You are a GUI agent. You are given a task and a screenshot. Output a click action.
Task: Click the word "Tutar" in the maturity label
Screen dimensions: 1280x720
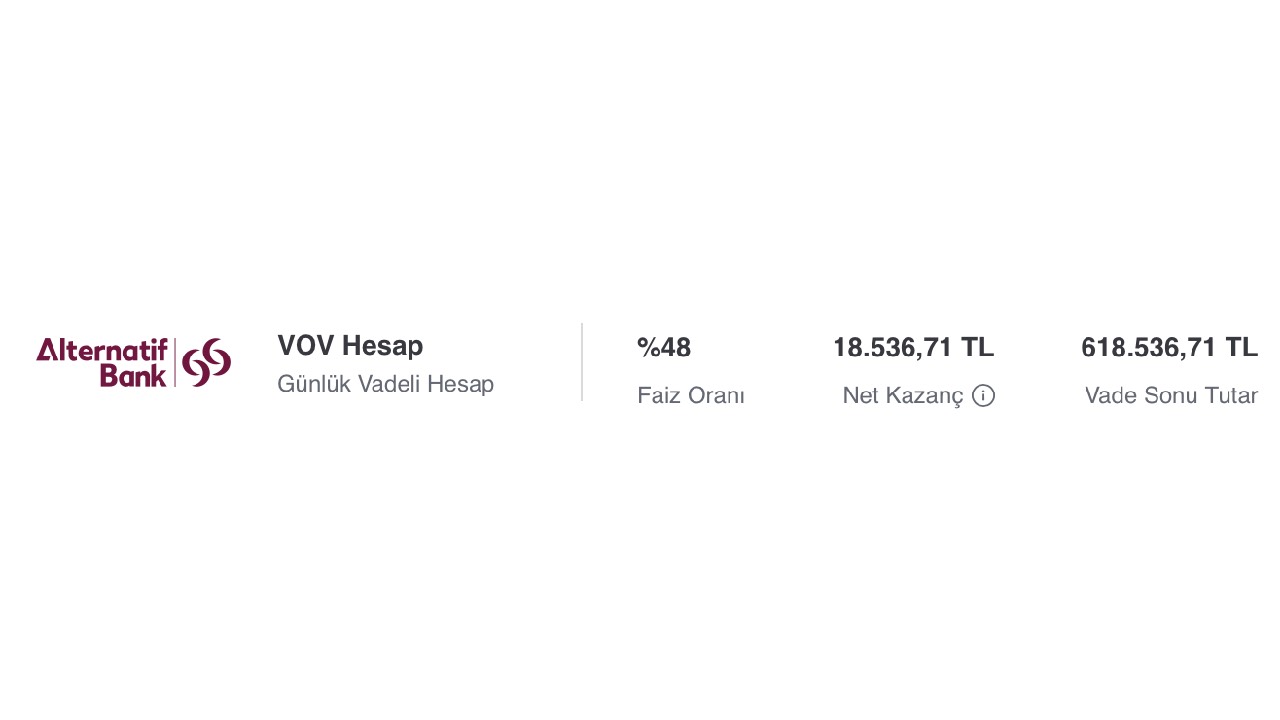pyautogui.click(x=1231, y=396)
